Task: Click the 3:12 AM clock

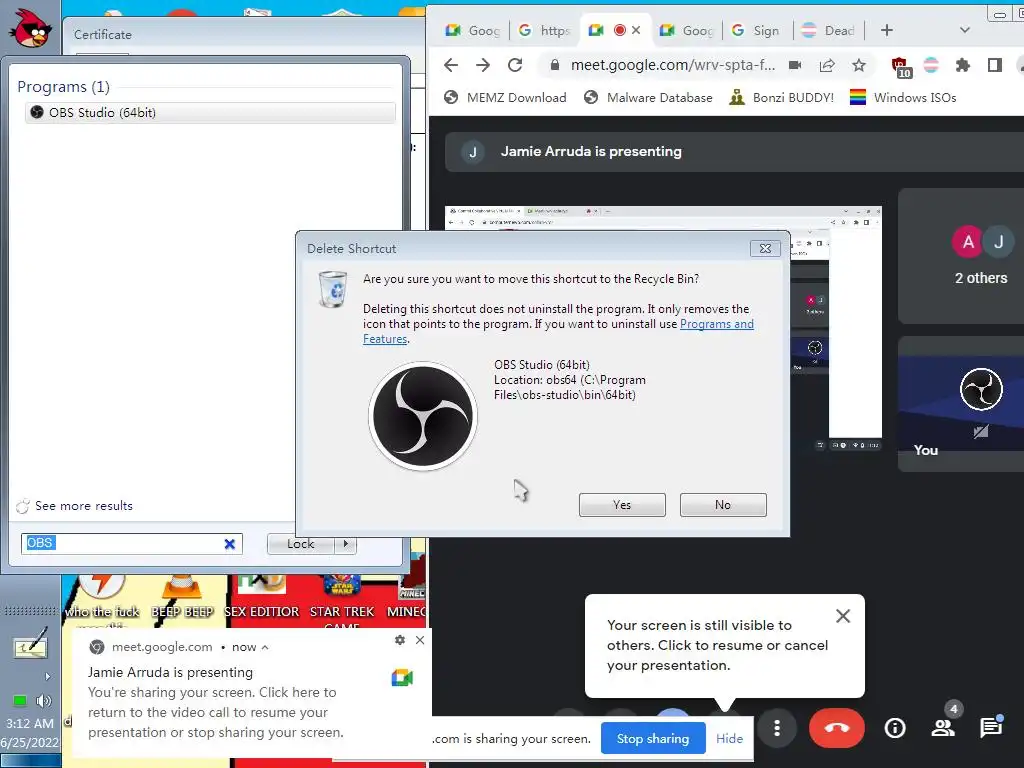Action: (29, 724)
